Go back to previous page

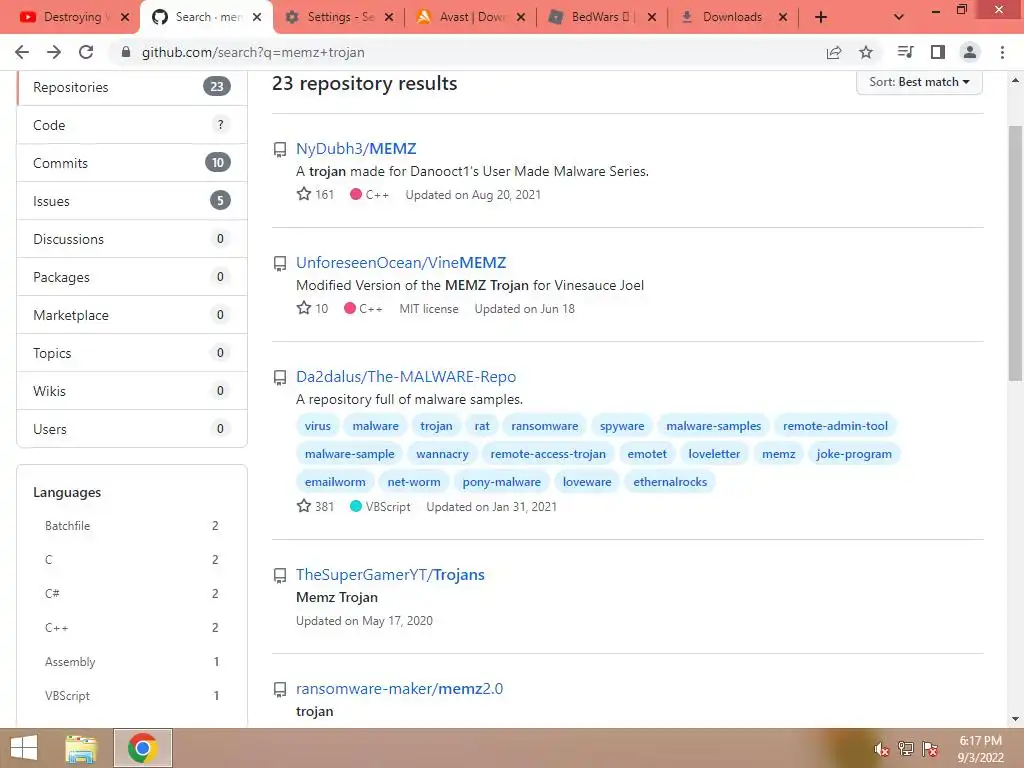(x=22, y=52)
